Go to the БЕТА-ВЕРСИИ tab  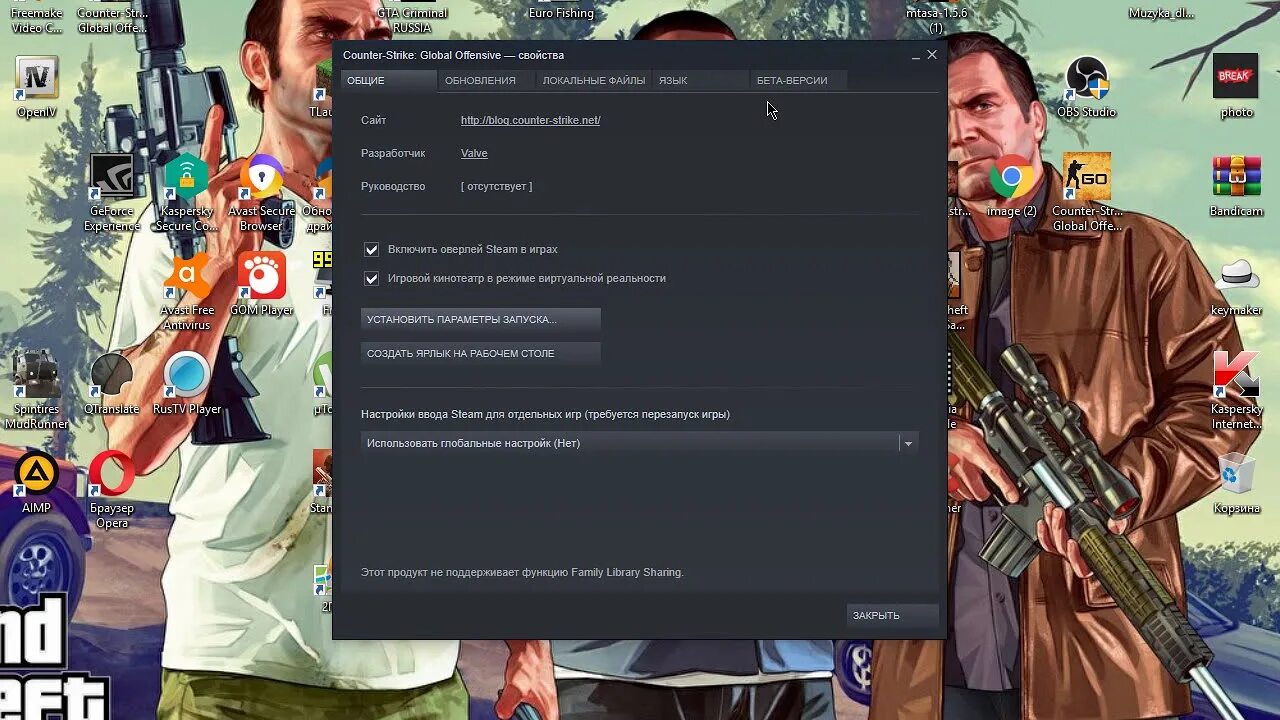(798, 80)
